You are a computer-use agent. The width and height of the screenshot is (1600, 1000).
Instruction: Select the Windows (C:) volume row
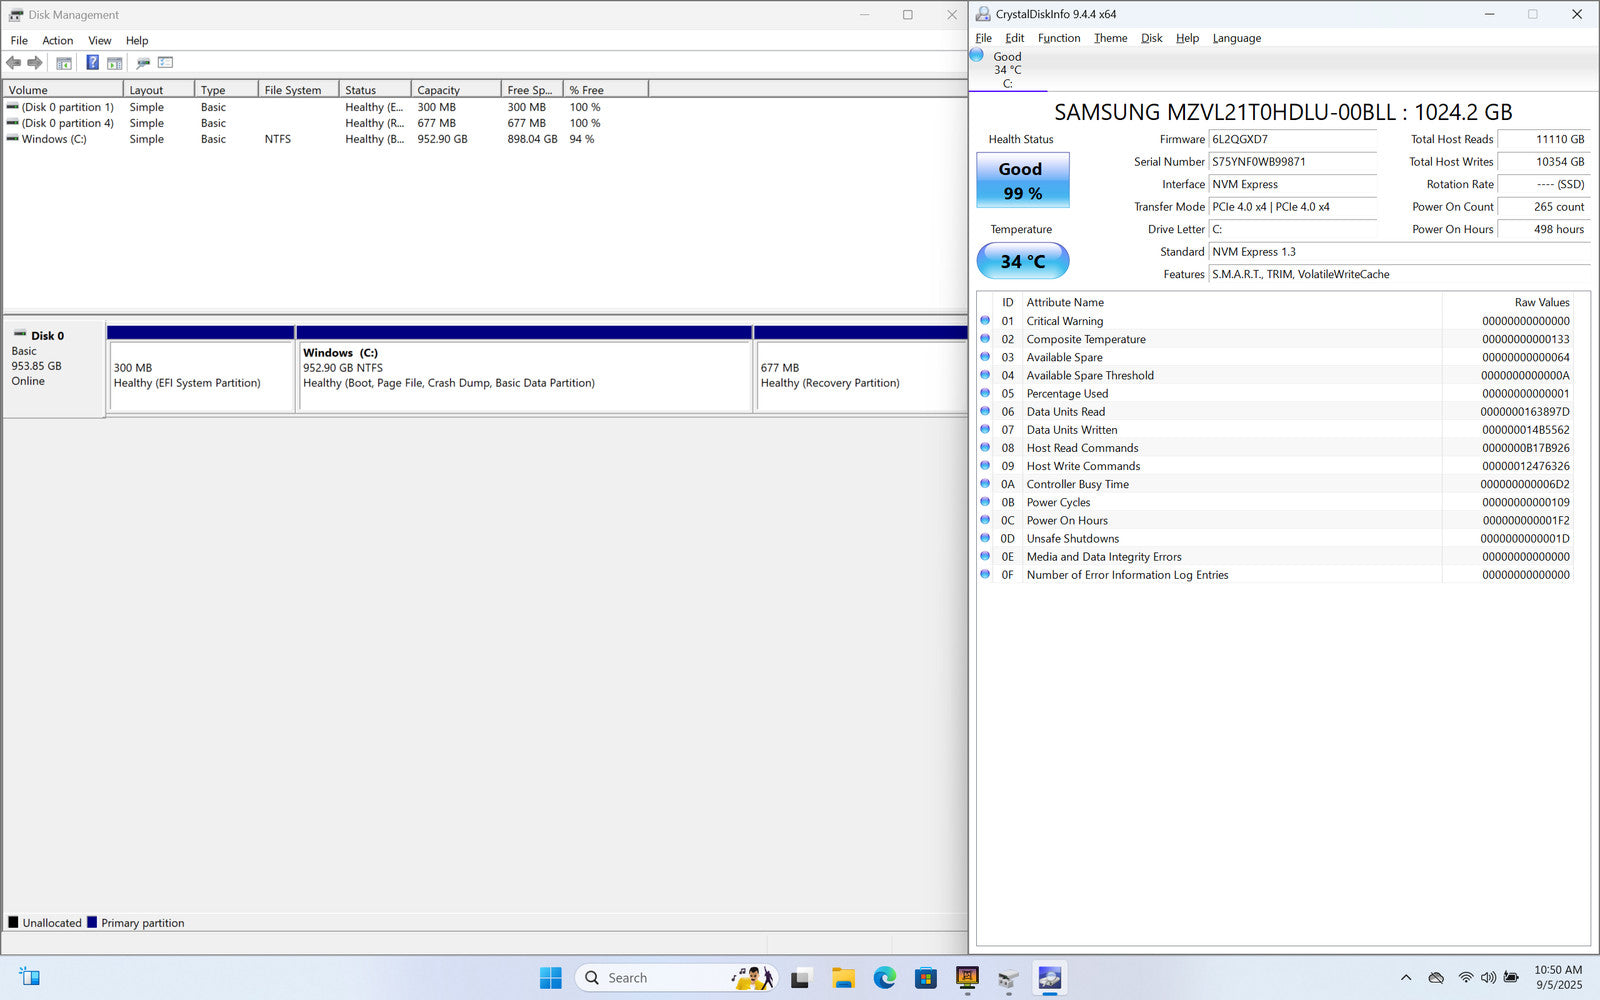54,139
